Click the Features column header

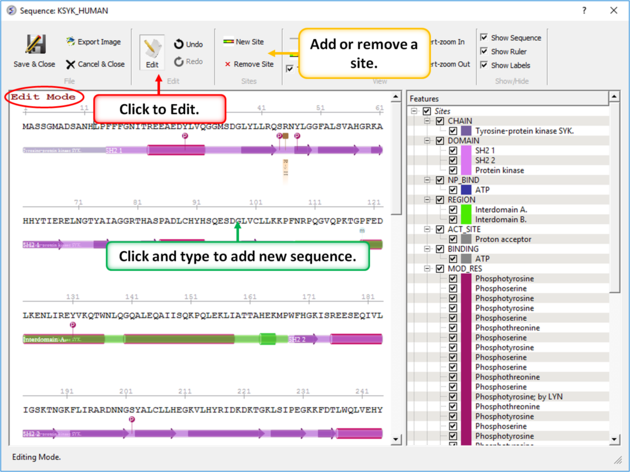click(x=508, y=98)
